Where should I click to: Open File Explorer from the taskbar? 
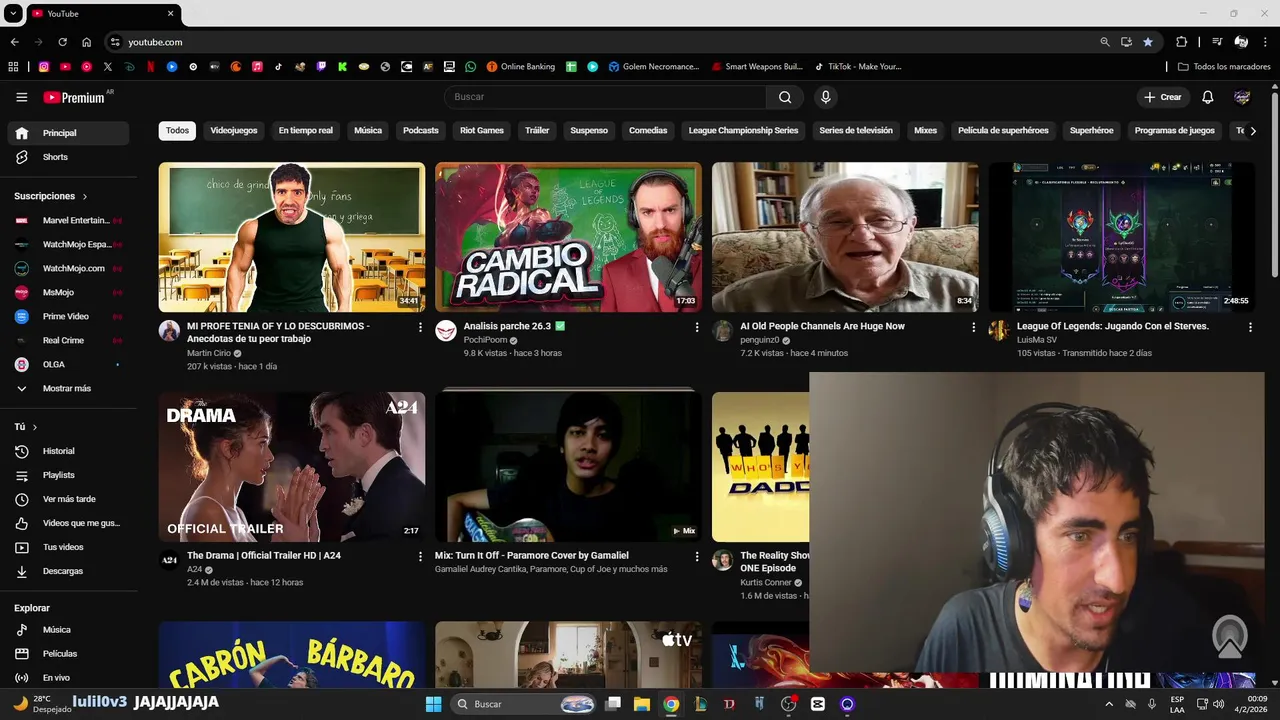click(642, 704)
